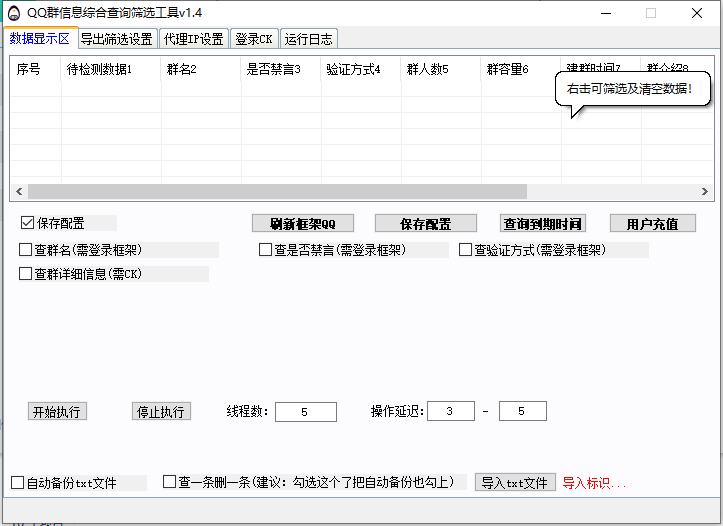Image resolution: width=723 pixels, height=526 pixels.
Task: Click the 刷新框架QQ button
Action: [303, 223]
